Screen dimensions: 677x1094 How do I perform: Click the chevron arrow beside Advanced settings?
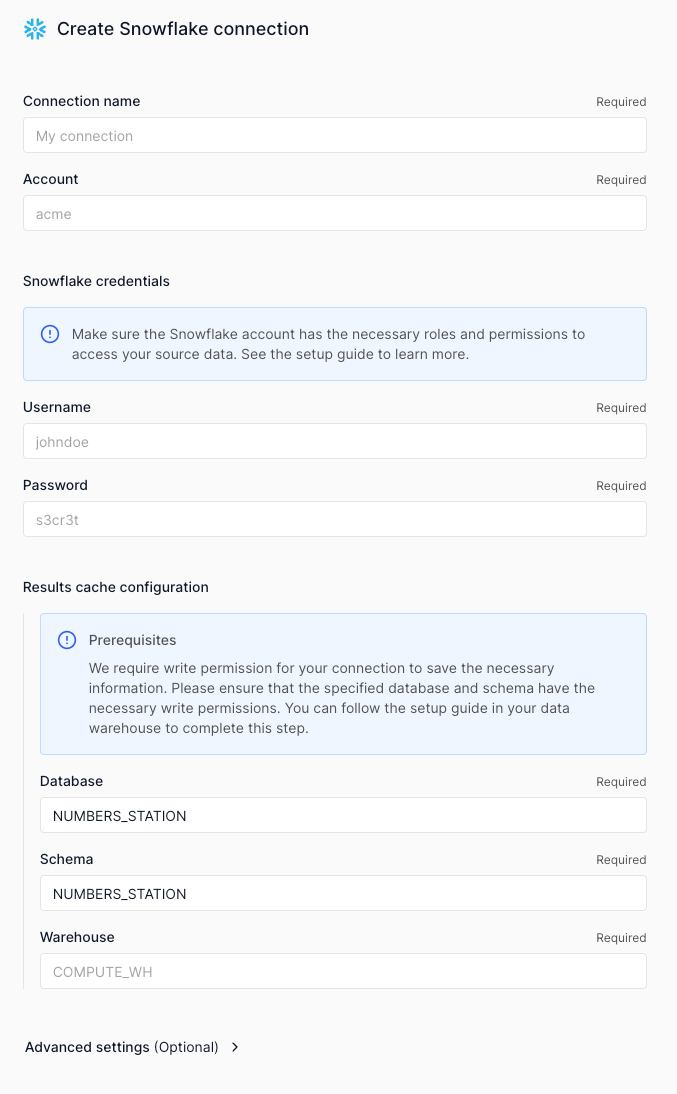[x=235, y=1047]
